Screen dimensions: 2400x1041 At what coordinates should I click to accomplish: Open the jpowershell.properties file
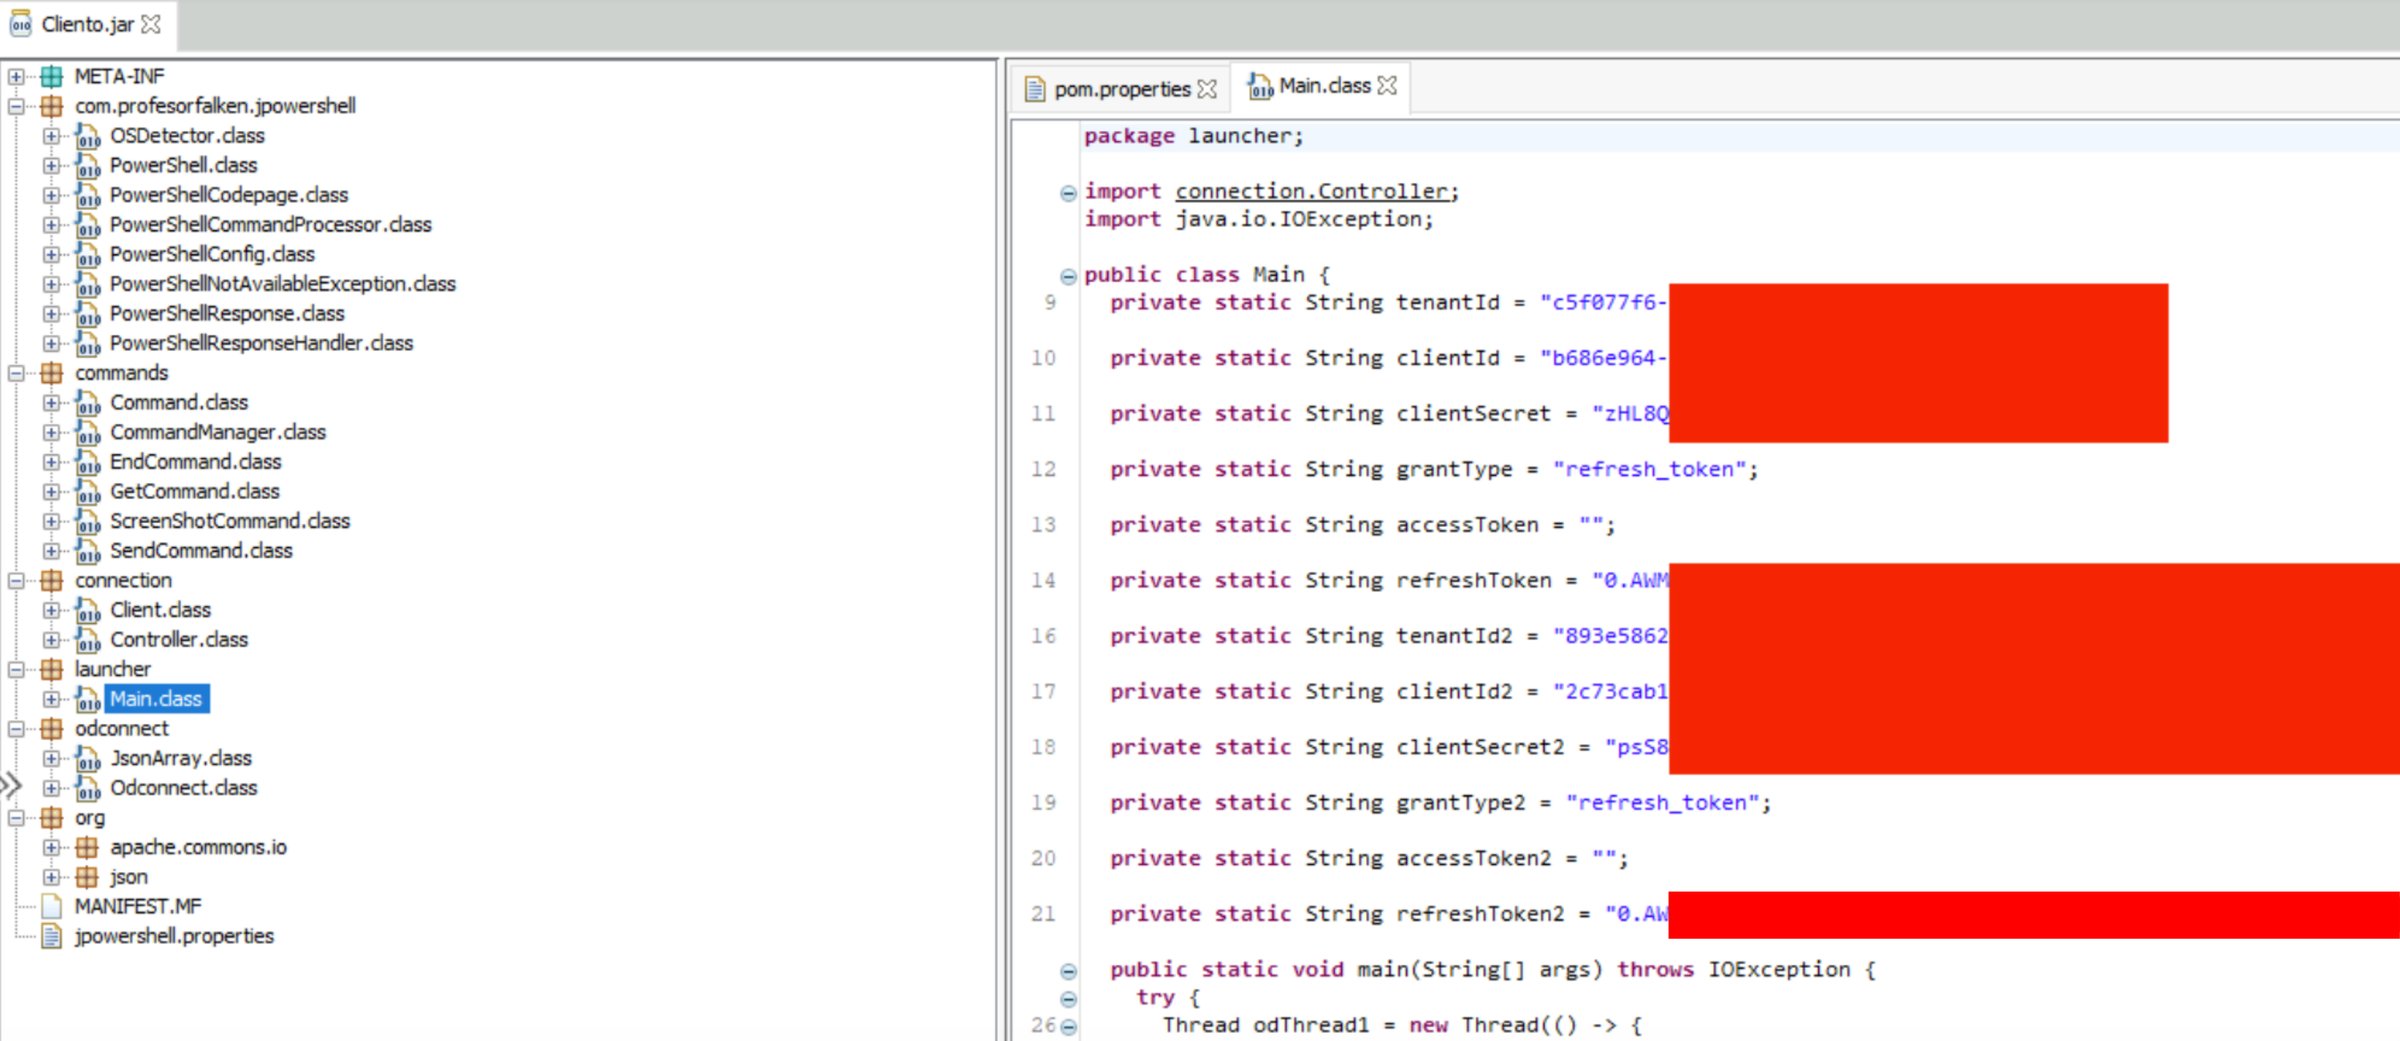(x=172, y=936)
